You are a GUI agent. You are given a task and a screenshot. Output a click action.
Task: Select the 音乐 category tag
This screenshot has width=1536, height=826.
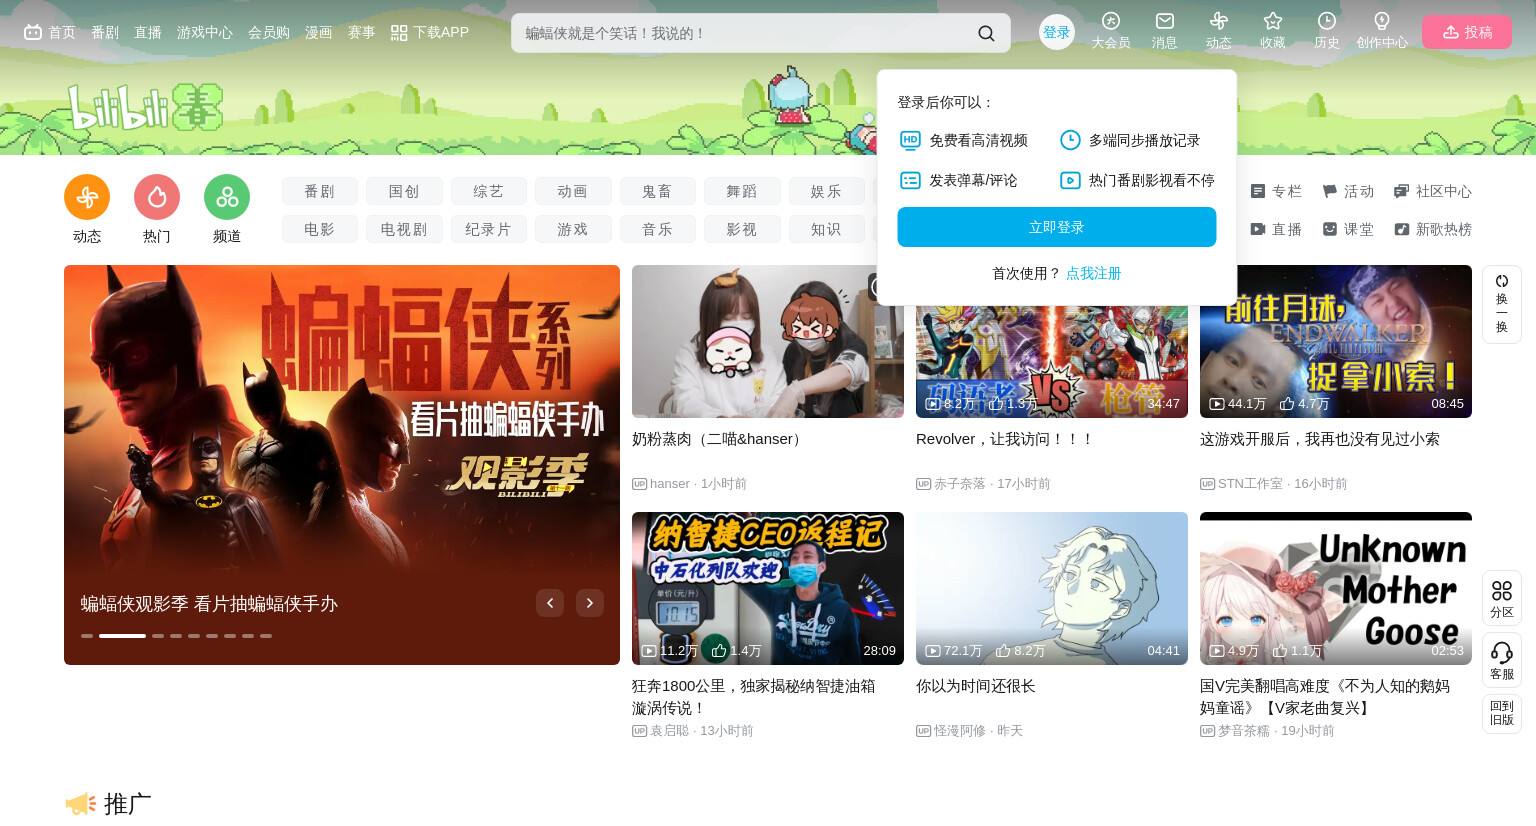click(x=658, y=229)
